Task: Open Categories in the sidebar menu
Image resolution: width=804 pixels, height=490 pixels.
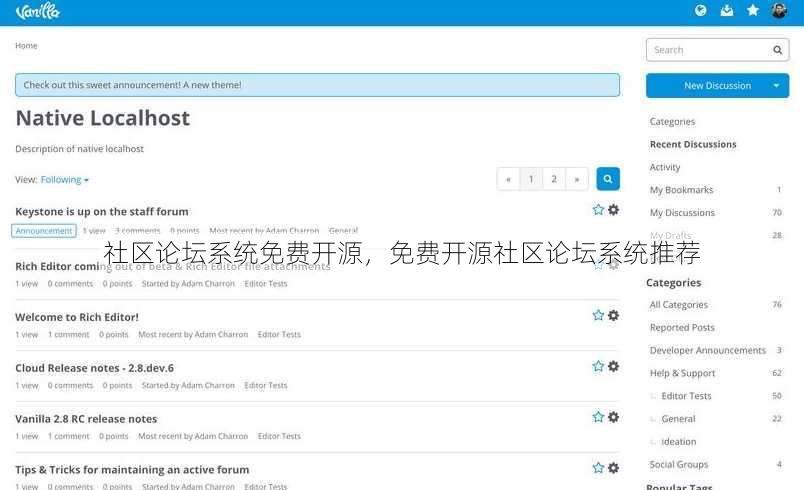Action: click(672, 121)
